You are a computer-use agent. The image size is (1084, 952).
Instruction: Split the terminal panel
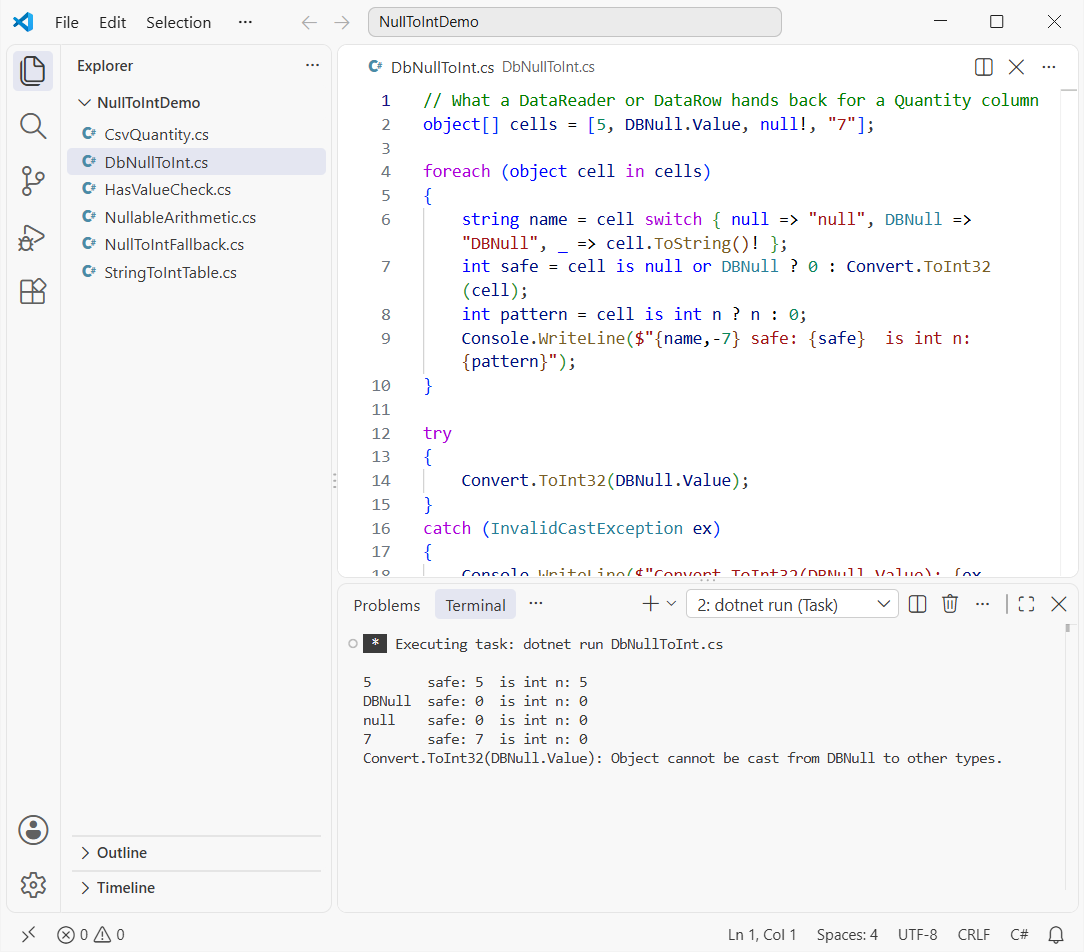(x=917, y=604)
